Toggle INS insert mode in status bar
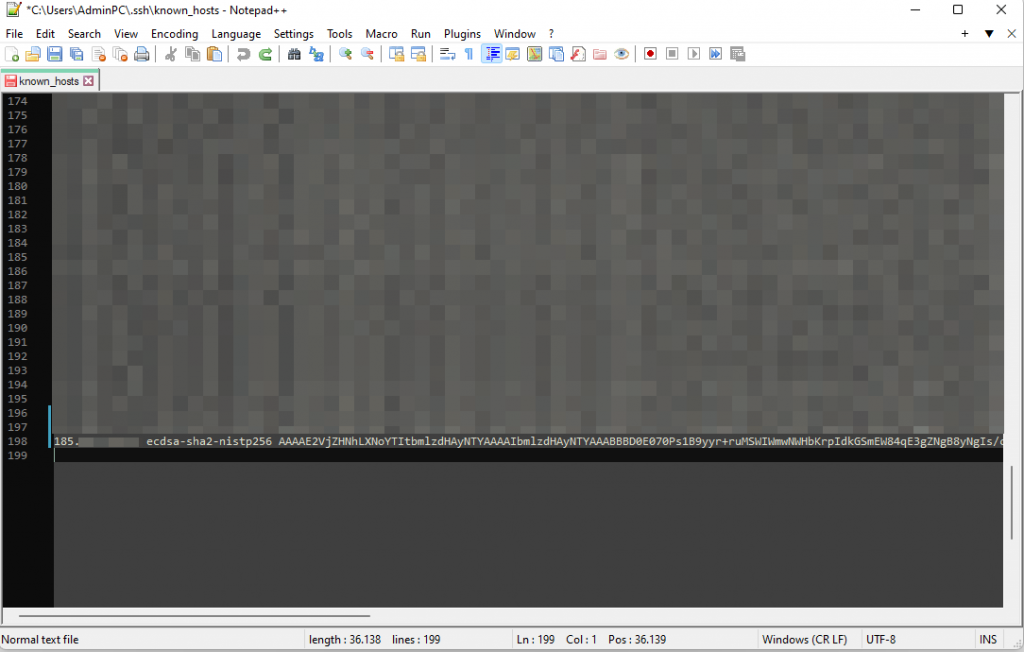Image resolution: width=1024 pixels, height=652 pixels. 988,639
